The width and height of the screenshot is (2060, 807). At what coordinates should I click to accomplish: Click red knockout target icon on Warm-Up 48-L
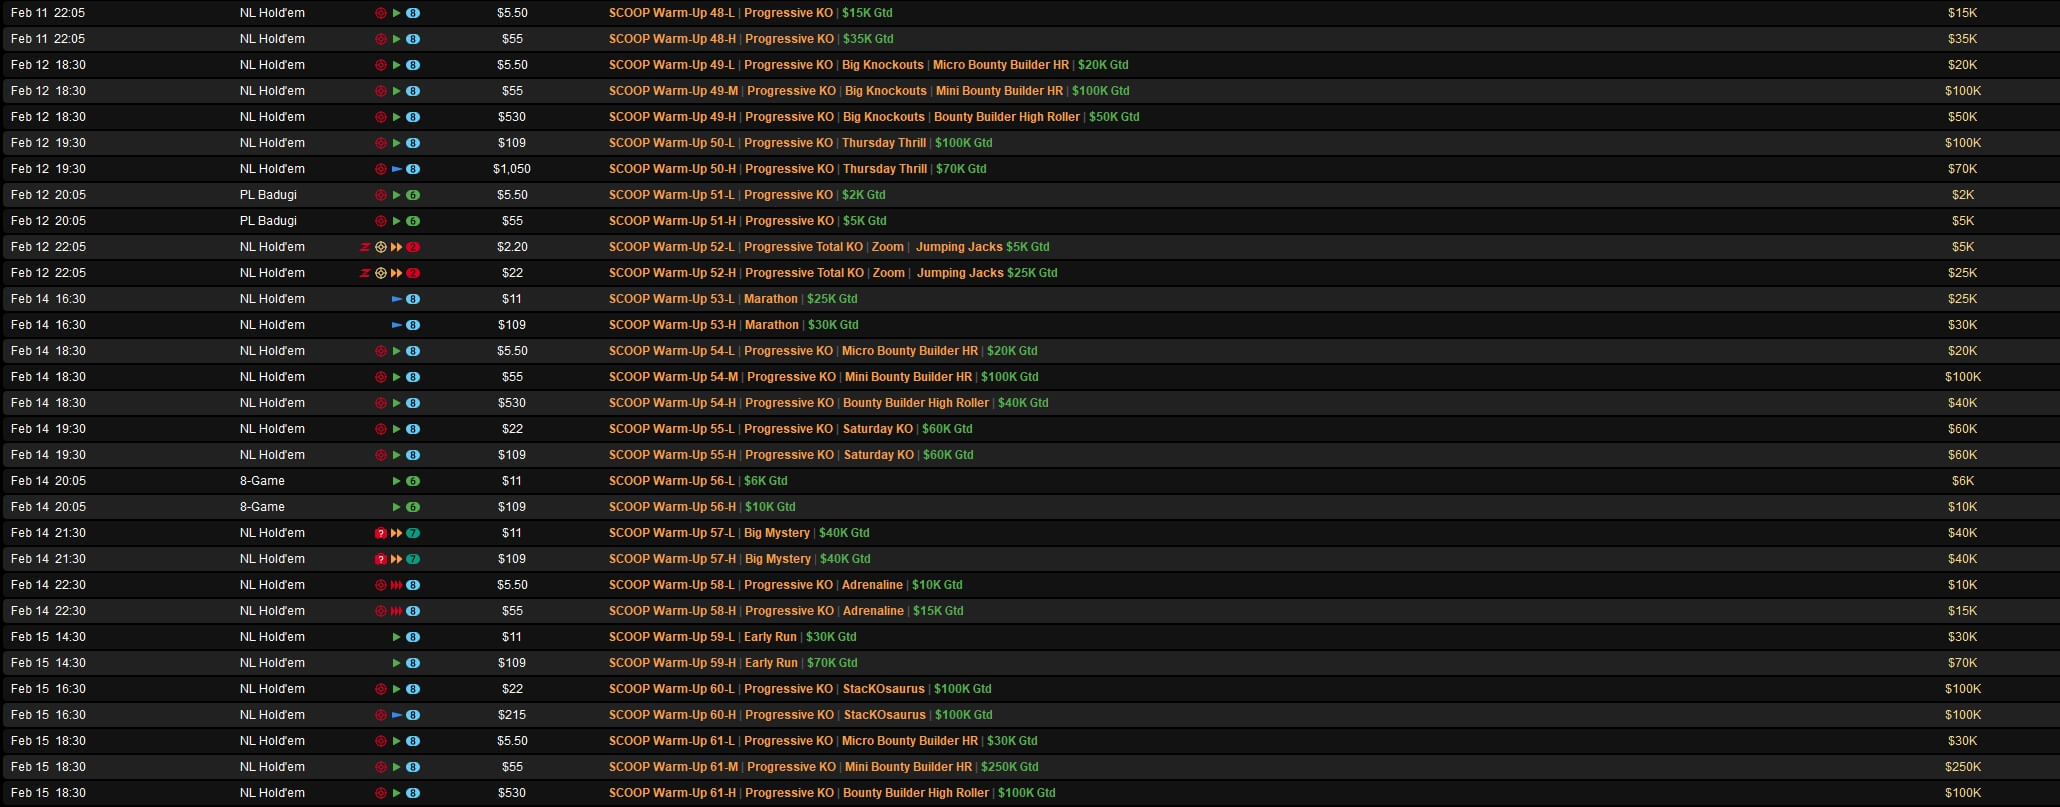point(381,13)
